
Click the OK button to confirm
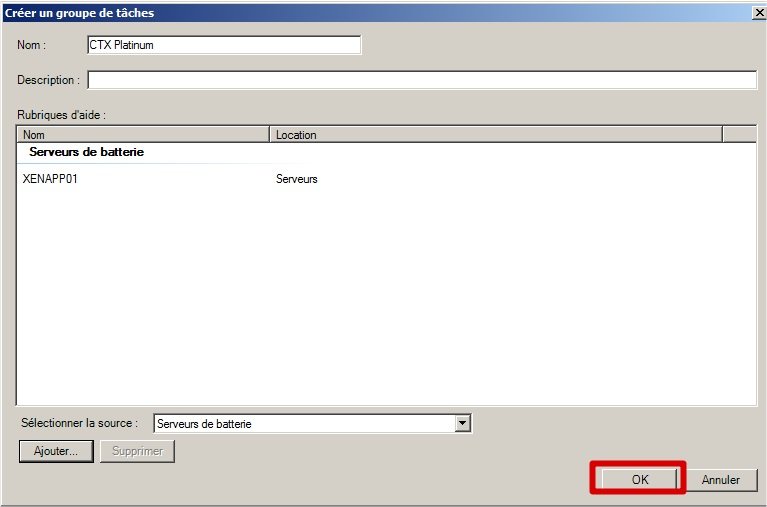tap(639, 479)
